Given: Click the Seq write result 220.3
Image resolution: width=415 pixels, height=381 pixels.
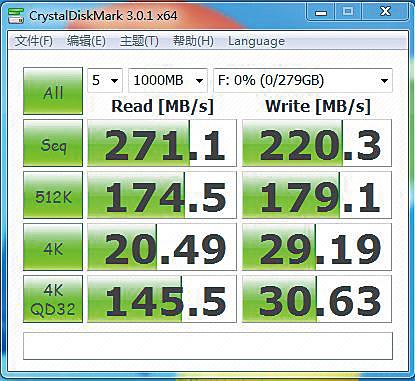Looking at the screenshot, I should coord(317,143).
